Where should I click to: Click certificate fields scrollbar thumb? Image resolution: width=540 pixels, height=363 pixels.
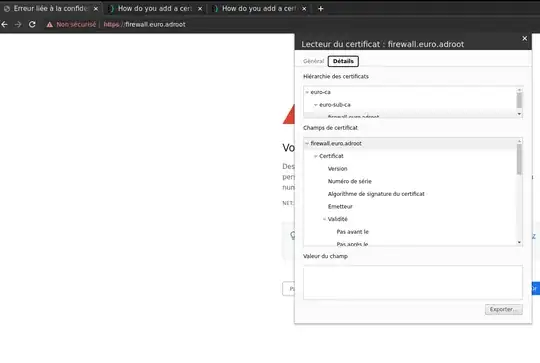(x=519, y=159)
